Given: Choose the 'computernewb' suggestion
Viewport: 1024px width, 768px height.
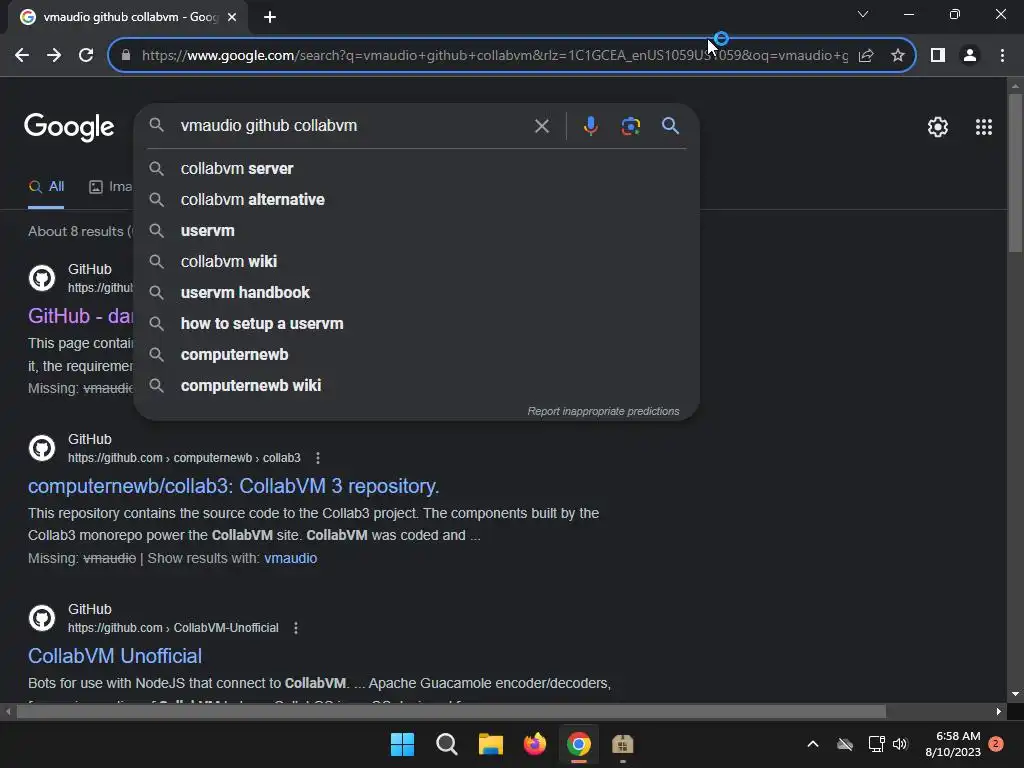Looking at the screenshot, I should click(416, 355).
